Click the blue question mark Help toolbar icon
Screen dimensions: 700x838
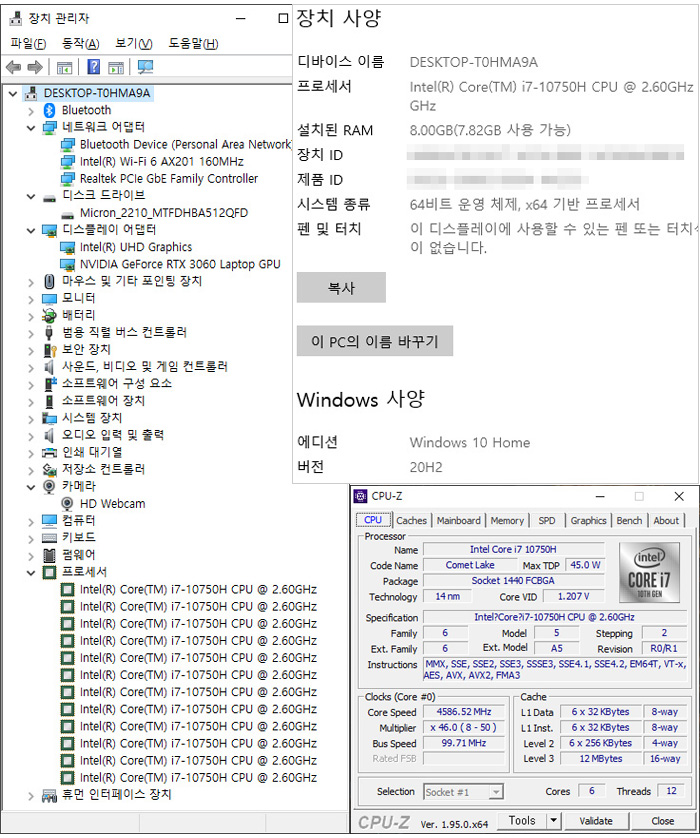(94, 67)
